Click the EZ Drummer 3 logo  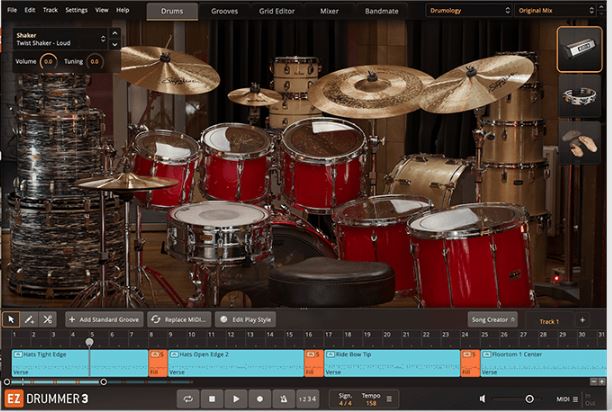[46, 399]
